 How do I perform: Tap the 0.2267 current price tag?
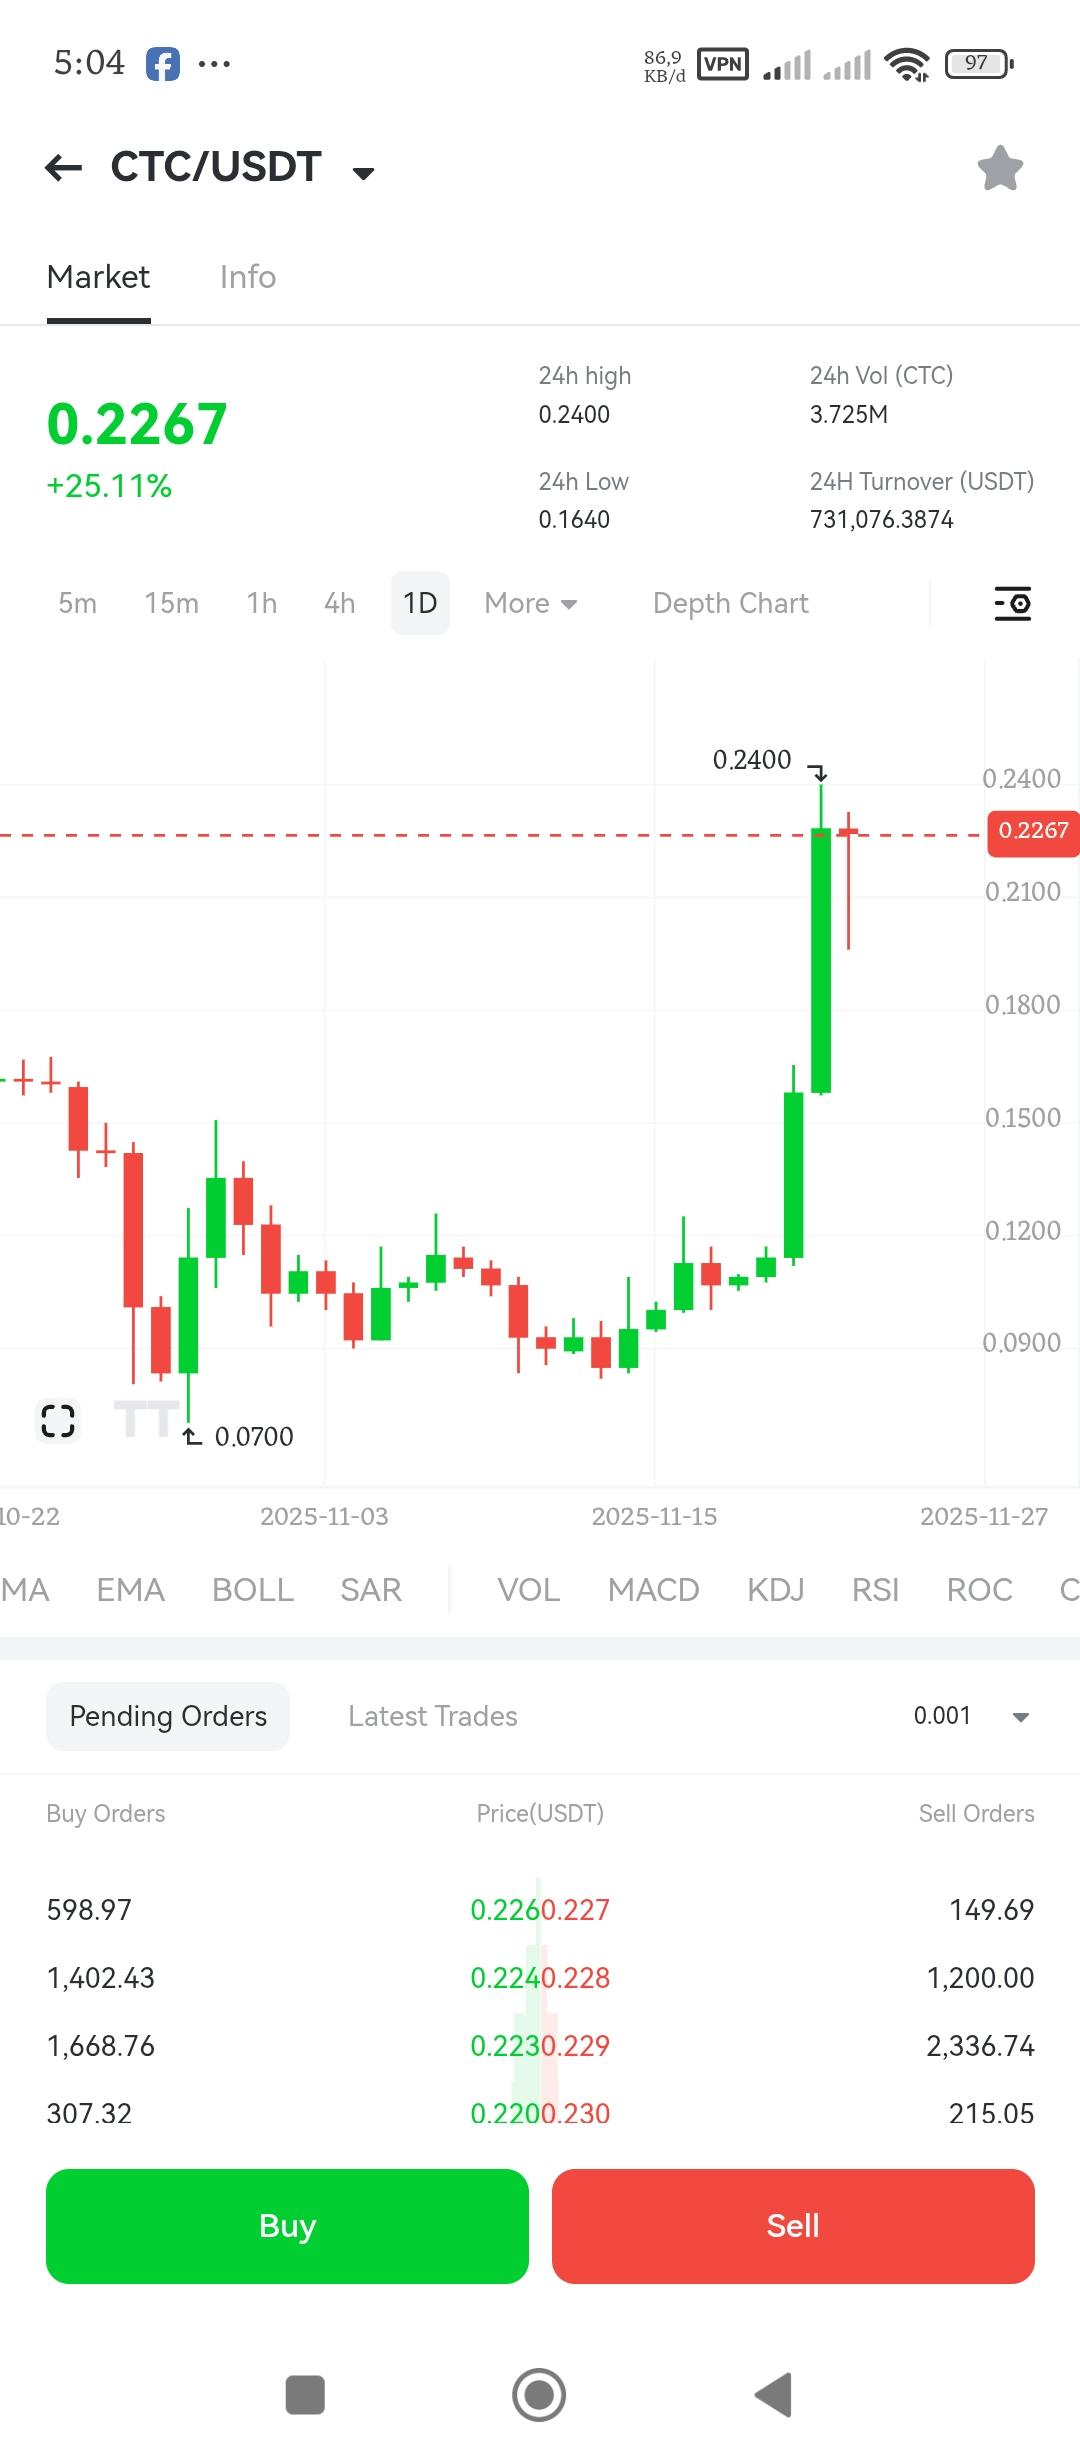point(1033,833)
